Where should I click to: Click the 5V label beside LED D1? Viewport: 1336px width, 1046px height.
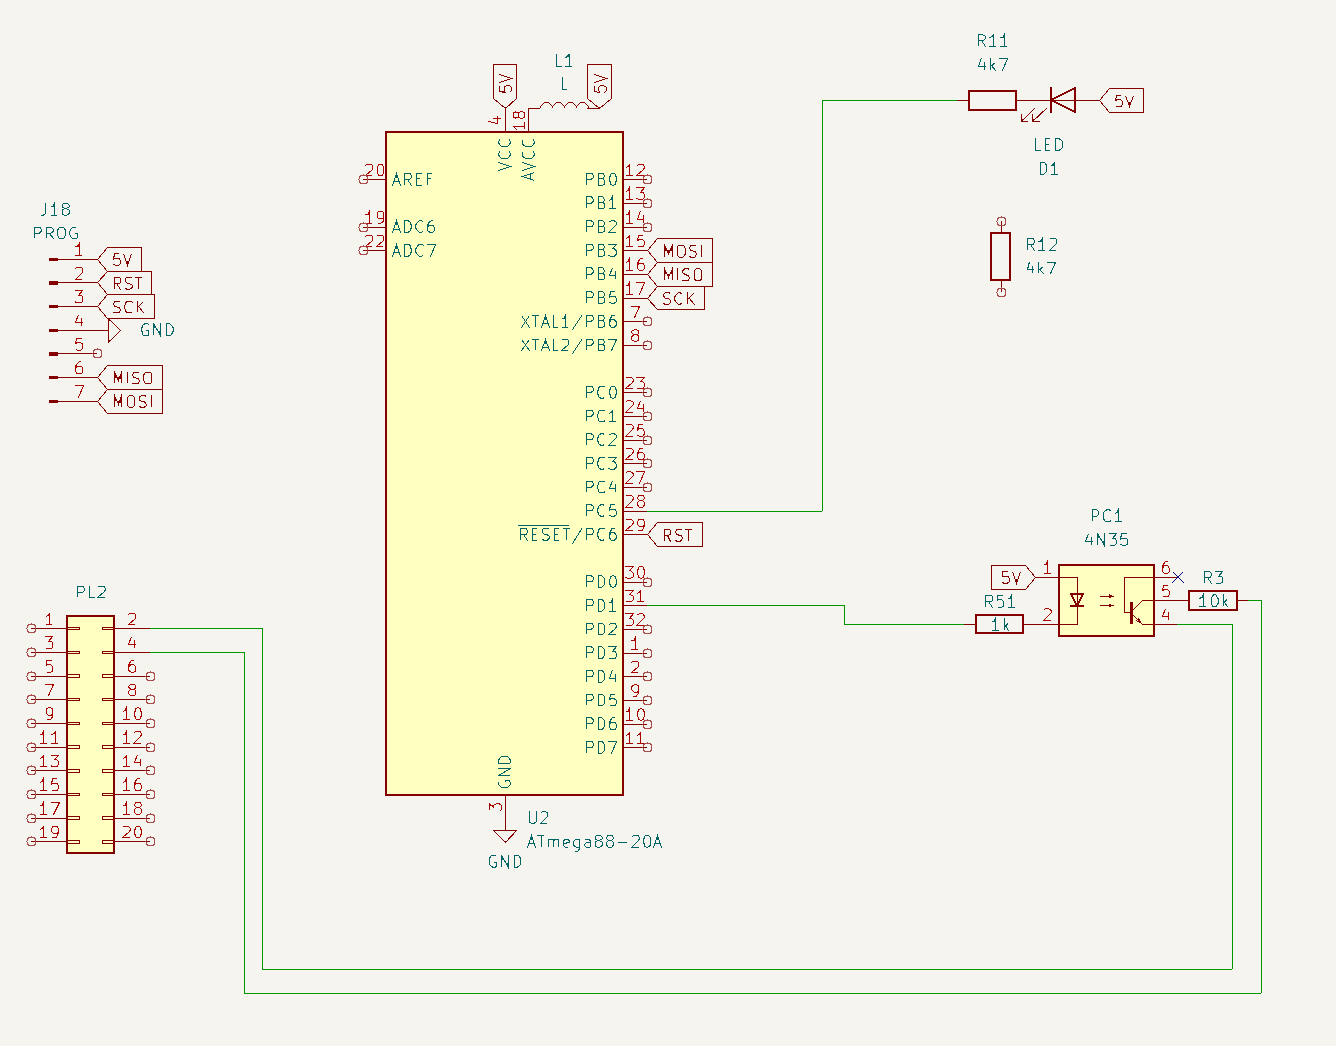point(1122,101)
